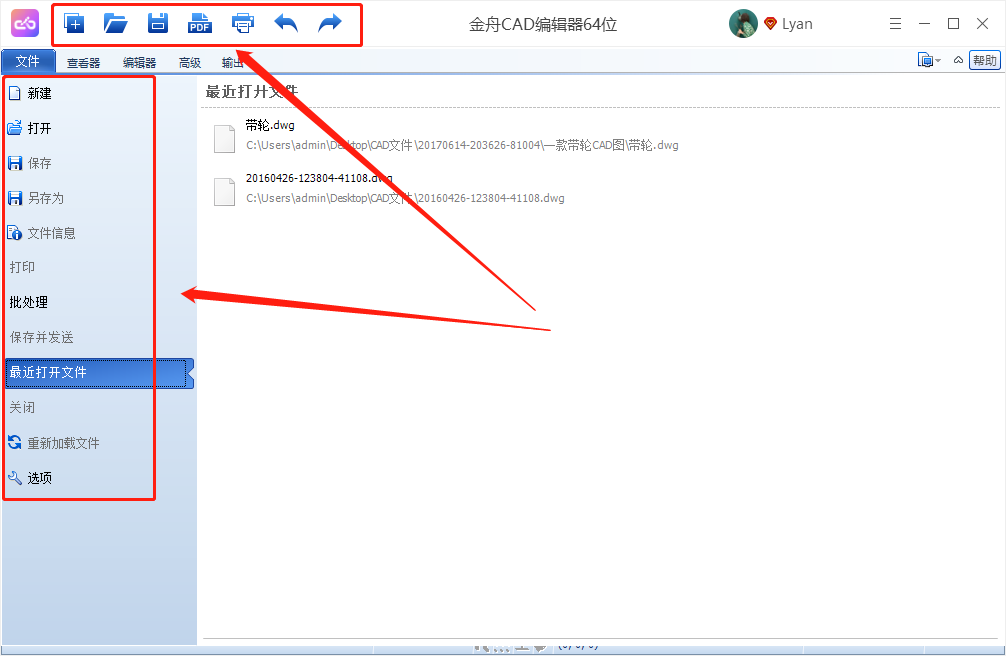This screenshot has width=1006, height=656.
Task: Redo with the right arrow icon
Action: [x=330, y=24]
